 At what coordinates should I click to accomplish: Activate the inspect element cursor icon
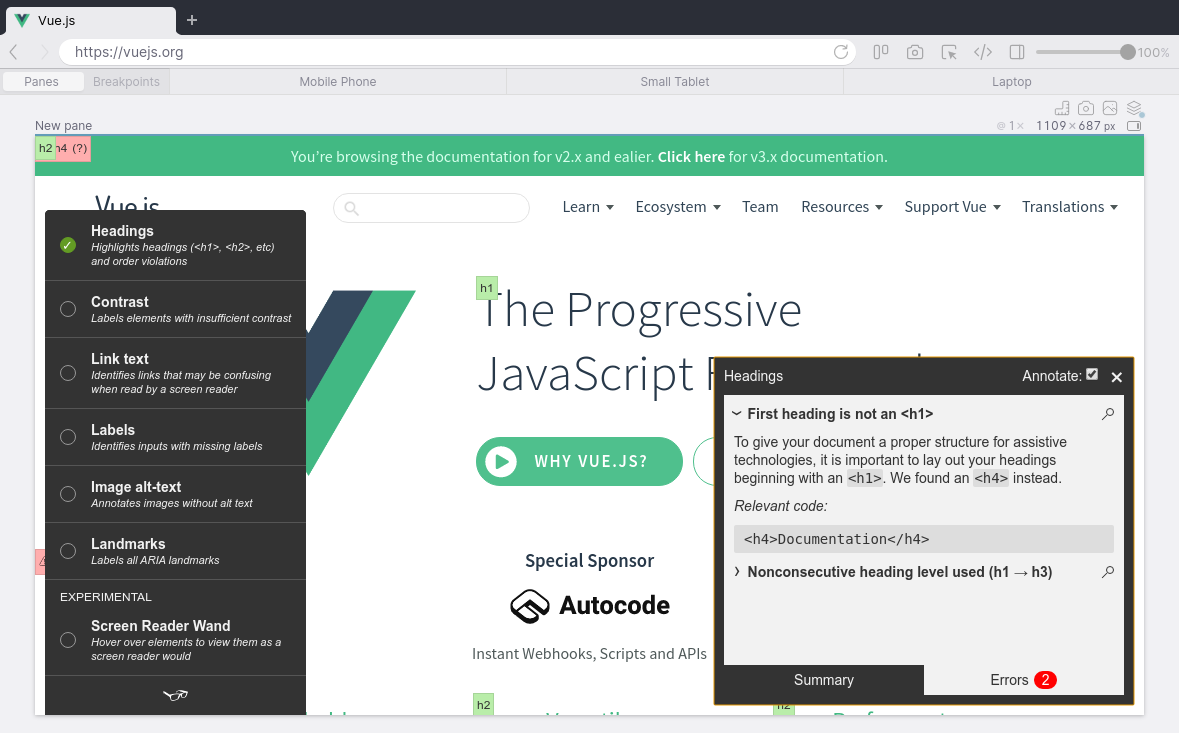click(x=949, y=52)
